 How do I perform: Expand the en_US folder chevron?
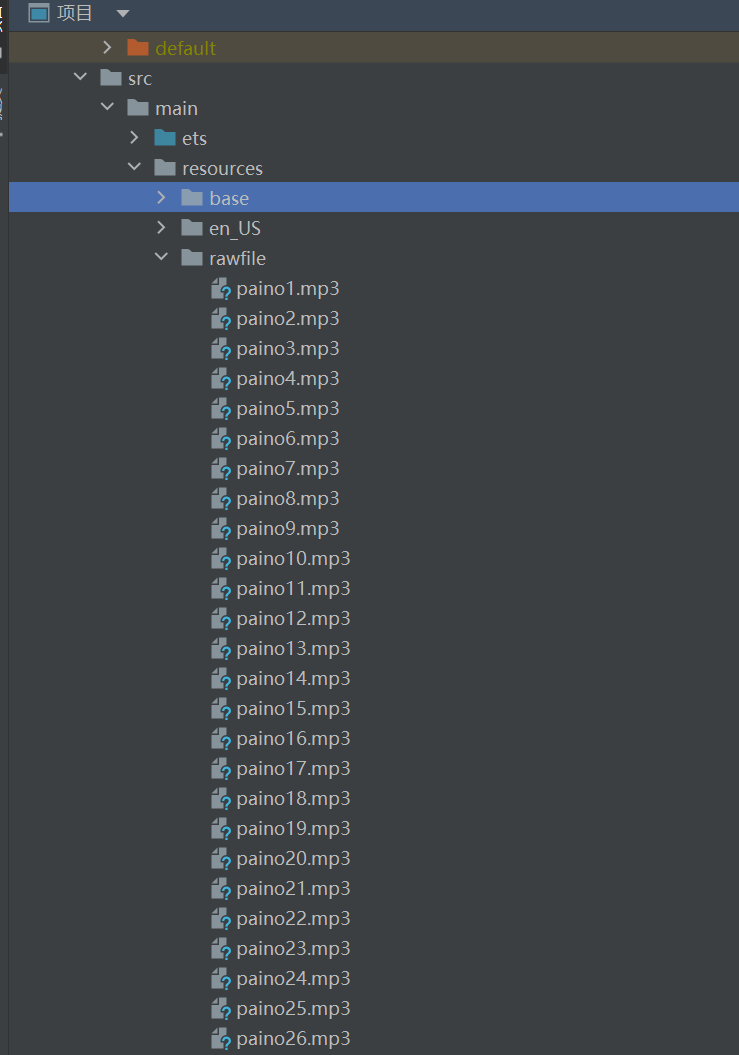(x=163, y=228)
